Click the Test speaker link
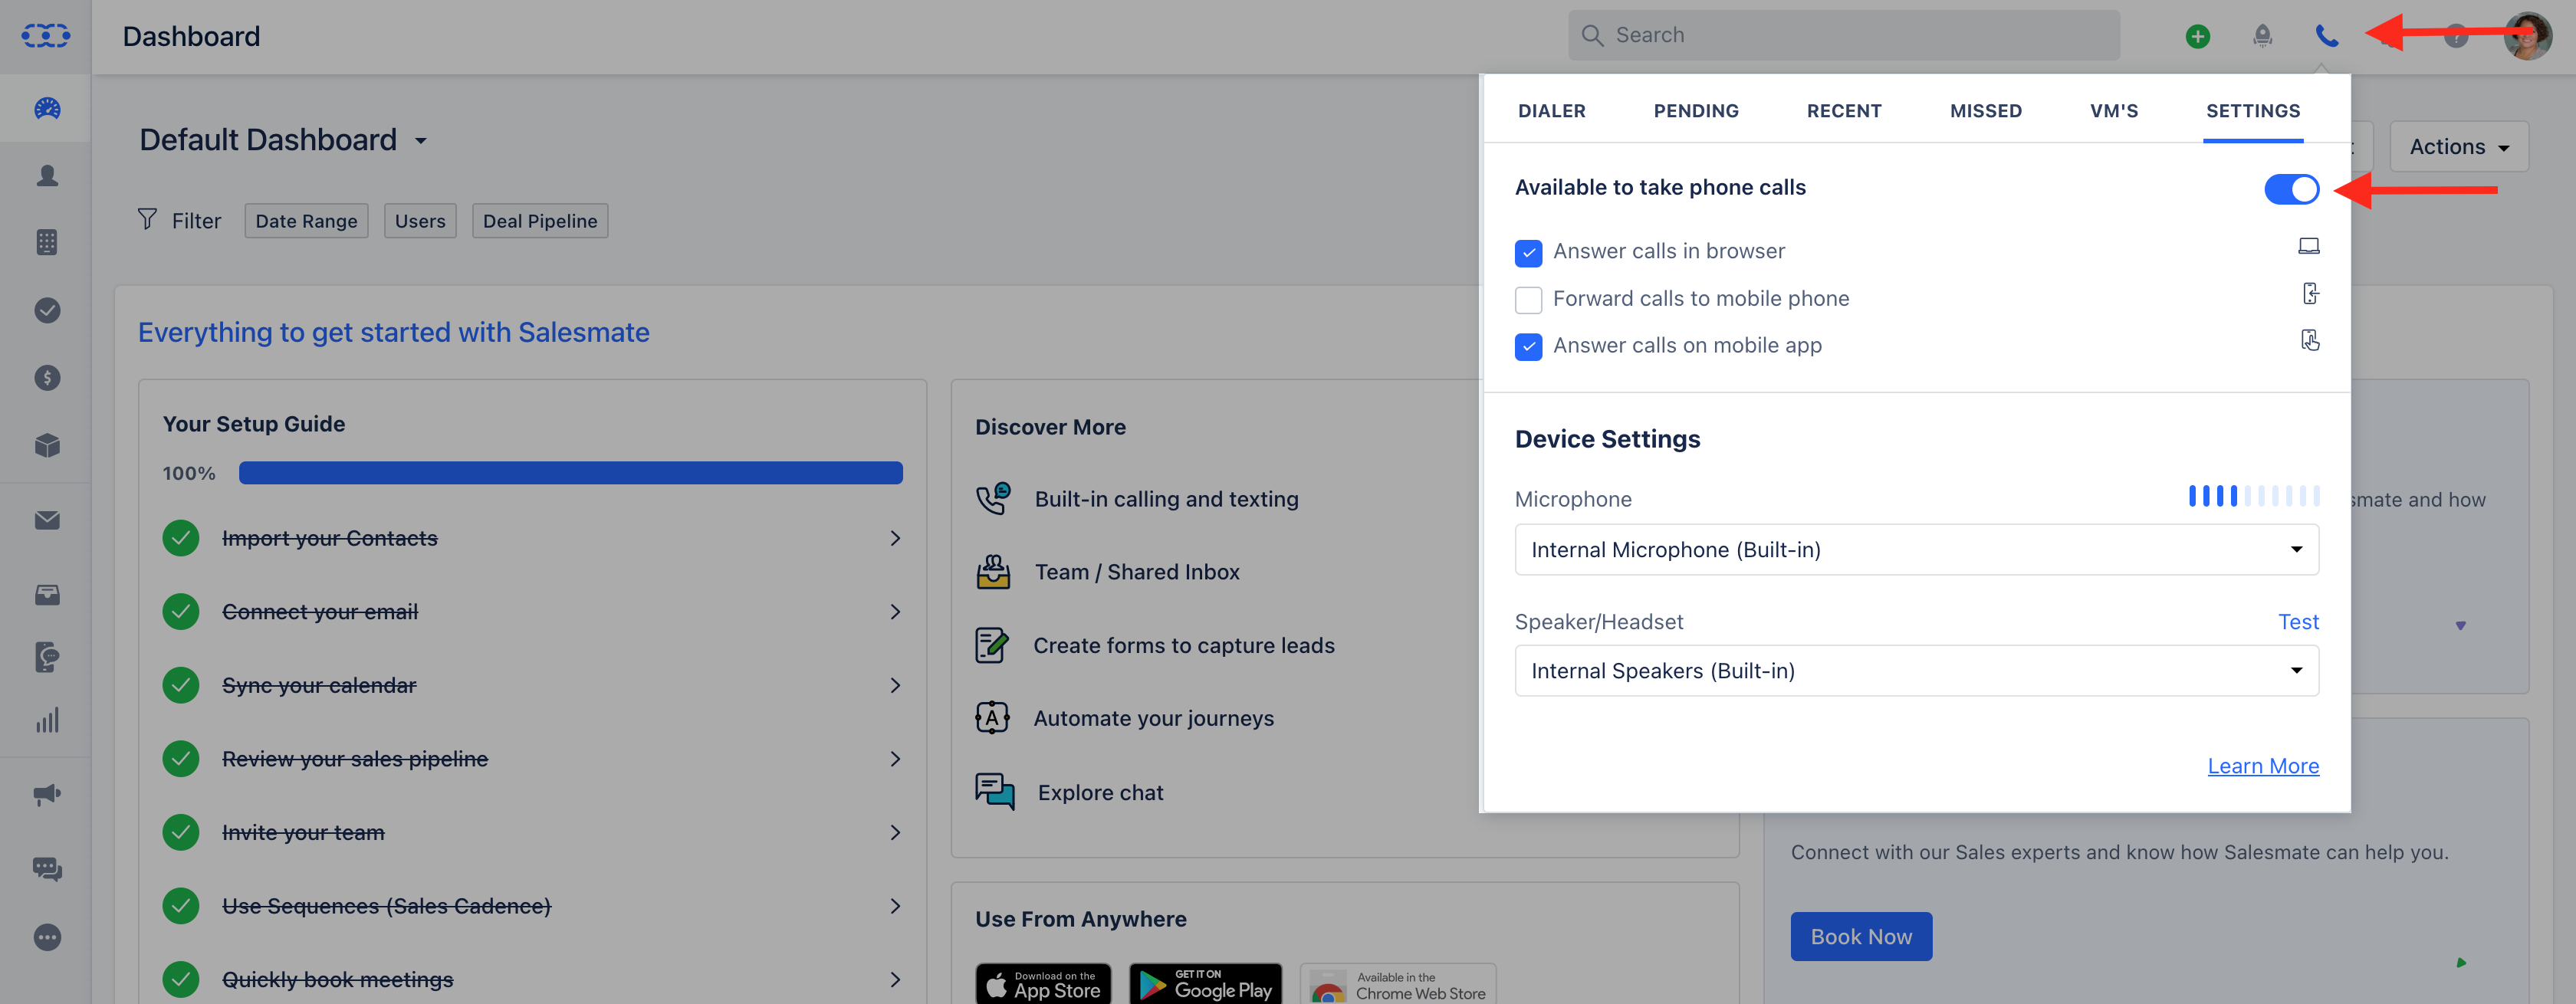 (2298, 622)
